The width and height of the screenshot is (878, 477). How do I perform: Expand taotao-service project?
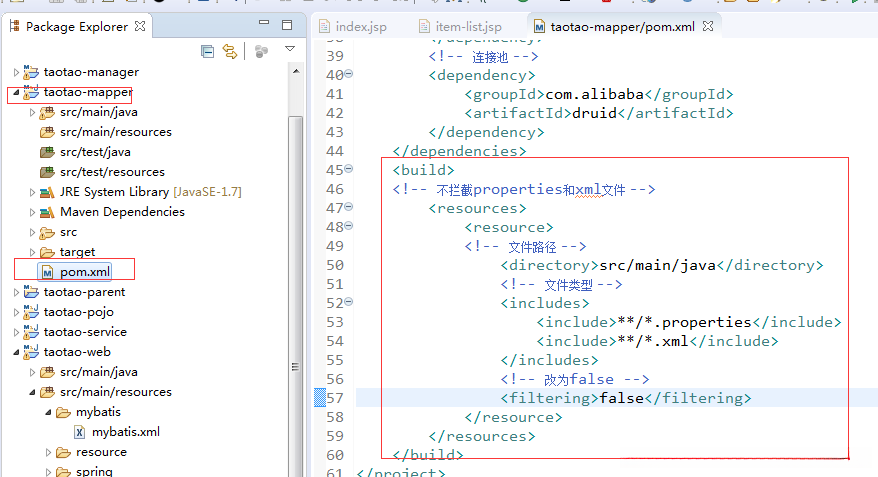(x=16, y=333)
